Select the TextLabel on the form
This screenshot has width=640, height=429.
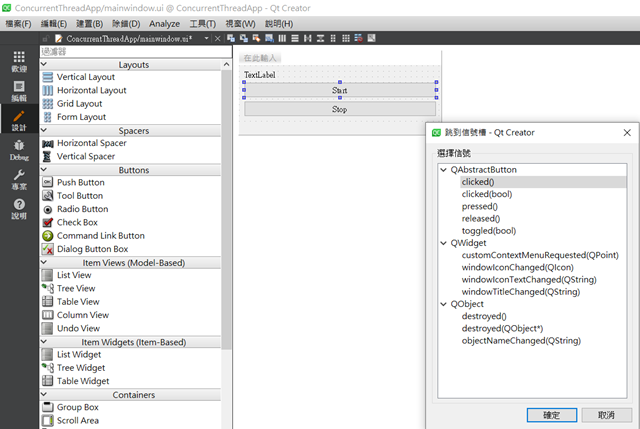point(260,75)
